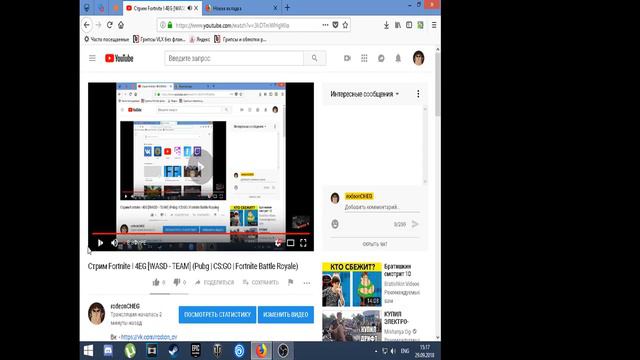Open the «КУПИЛ ЭЛЕКТРО» suggested video thumbnail
Image resolution: width=640 pixels, height=360 pixels.
(352, 326)
